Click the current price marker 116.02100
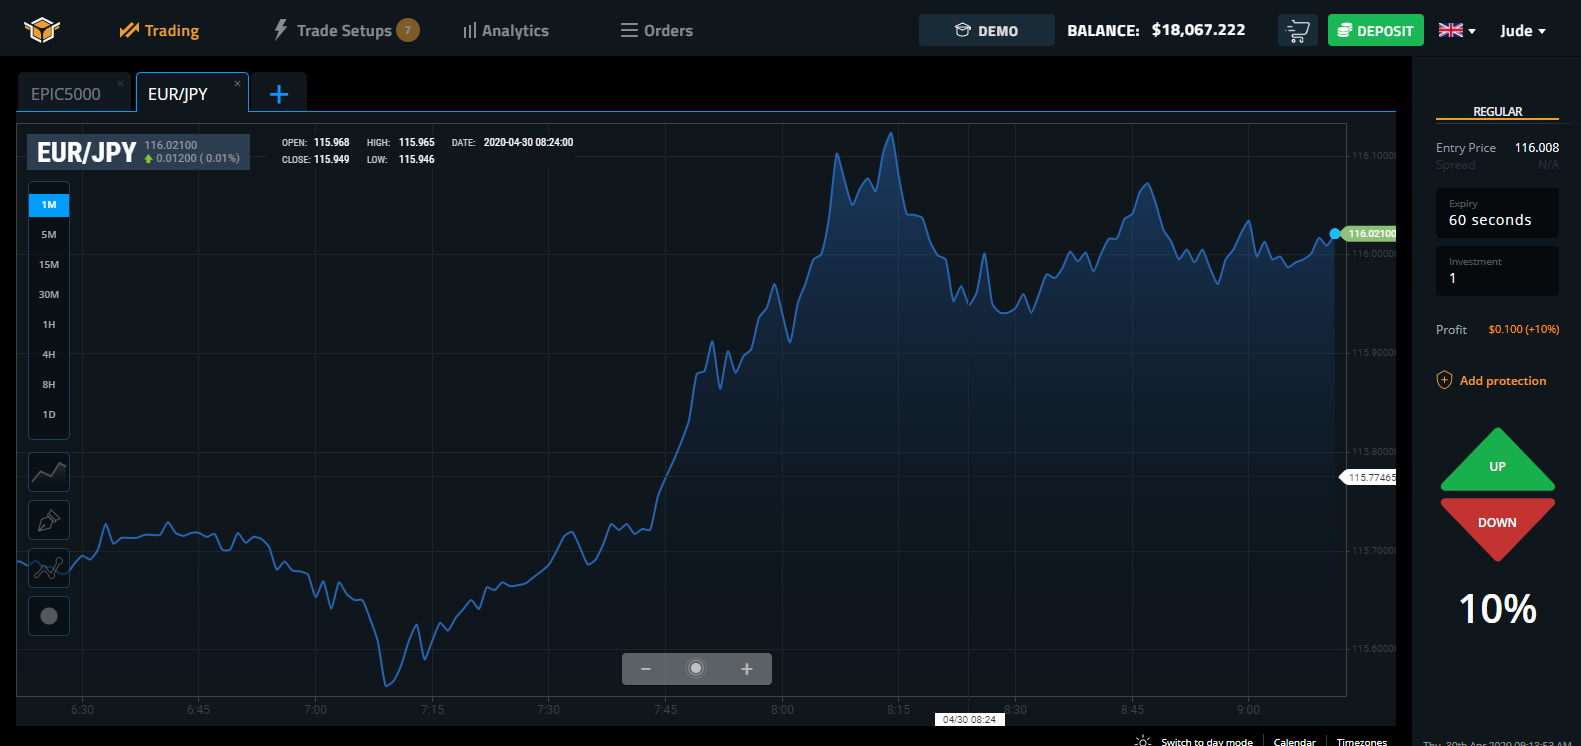 pos(1370,234)
